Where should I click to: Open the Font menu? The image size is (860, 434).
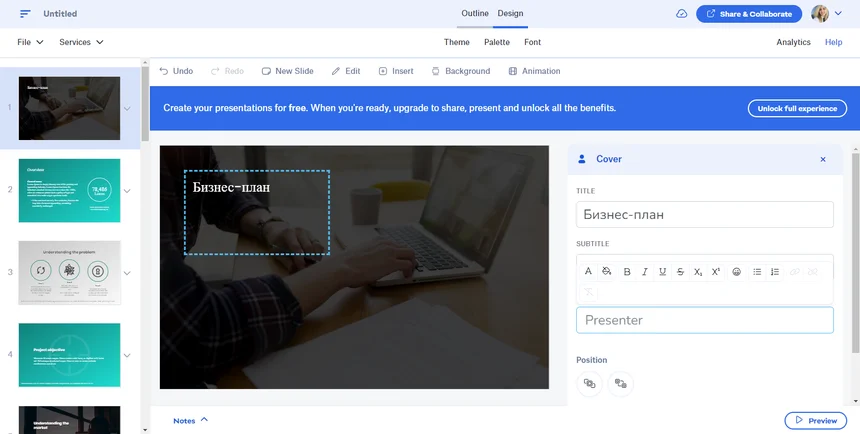532,42
